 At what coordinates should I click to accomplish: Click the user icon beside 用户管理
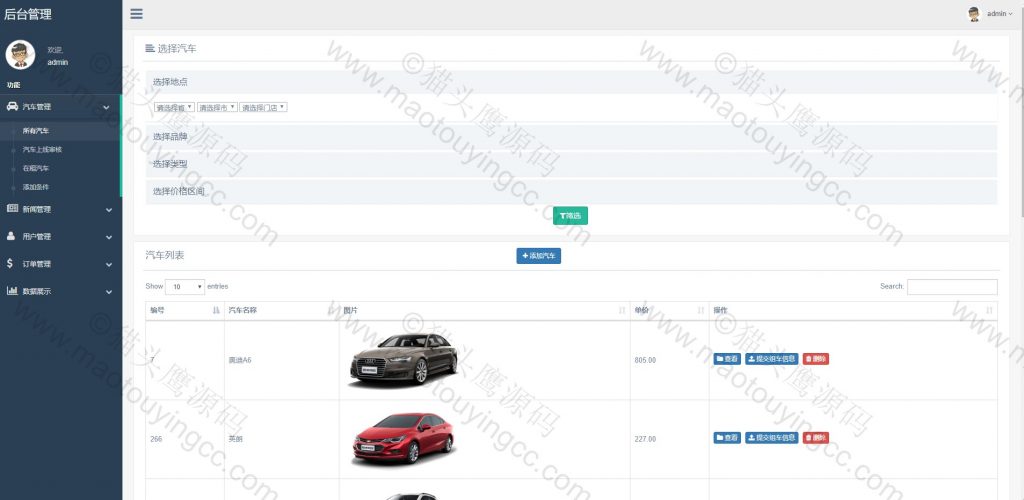pos(10,236)
